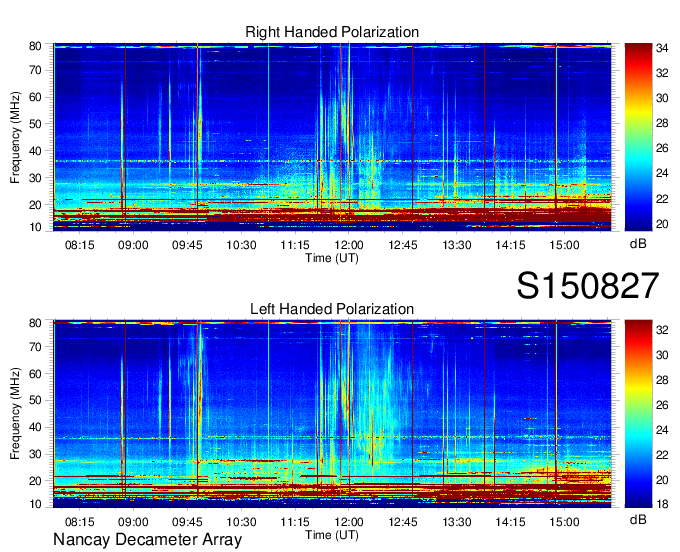The image size is (680, 552).
Task: Click the dB unit label under upper color bar
Action: (x=638, y=244)
